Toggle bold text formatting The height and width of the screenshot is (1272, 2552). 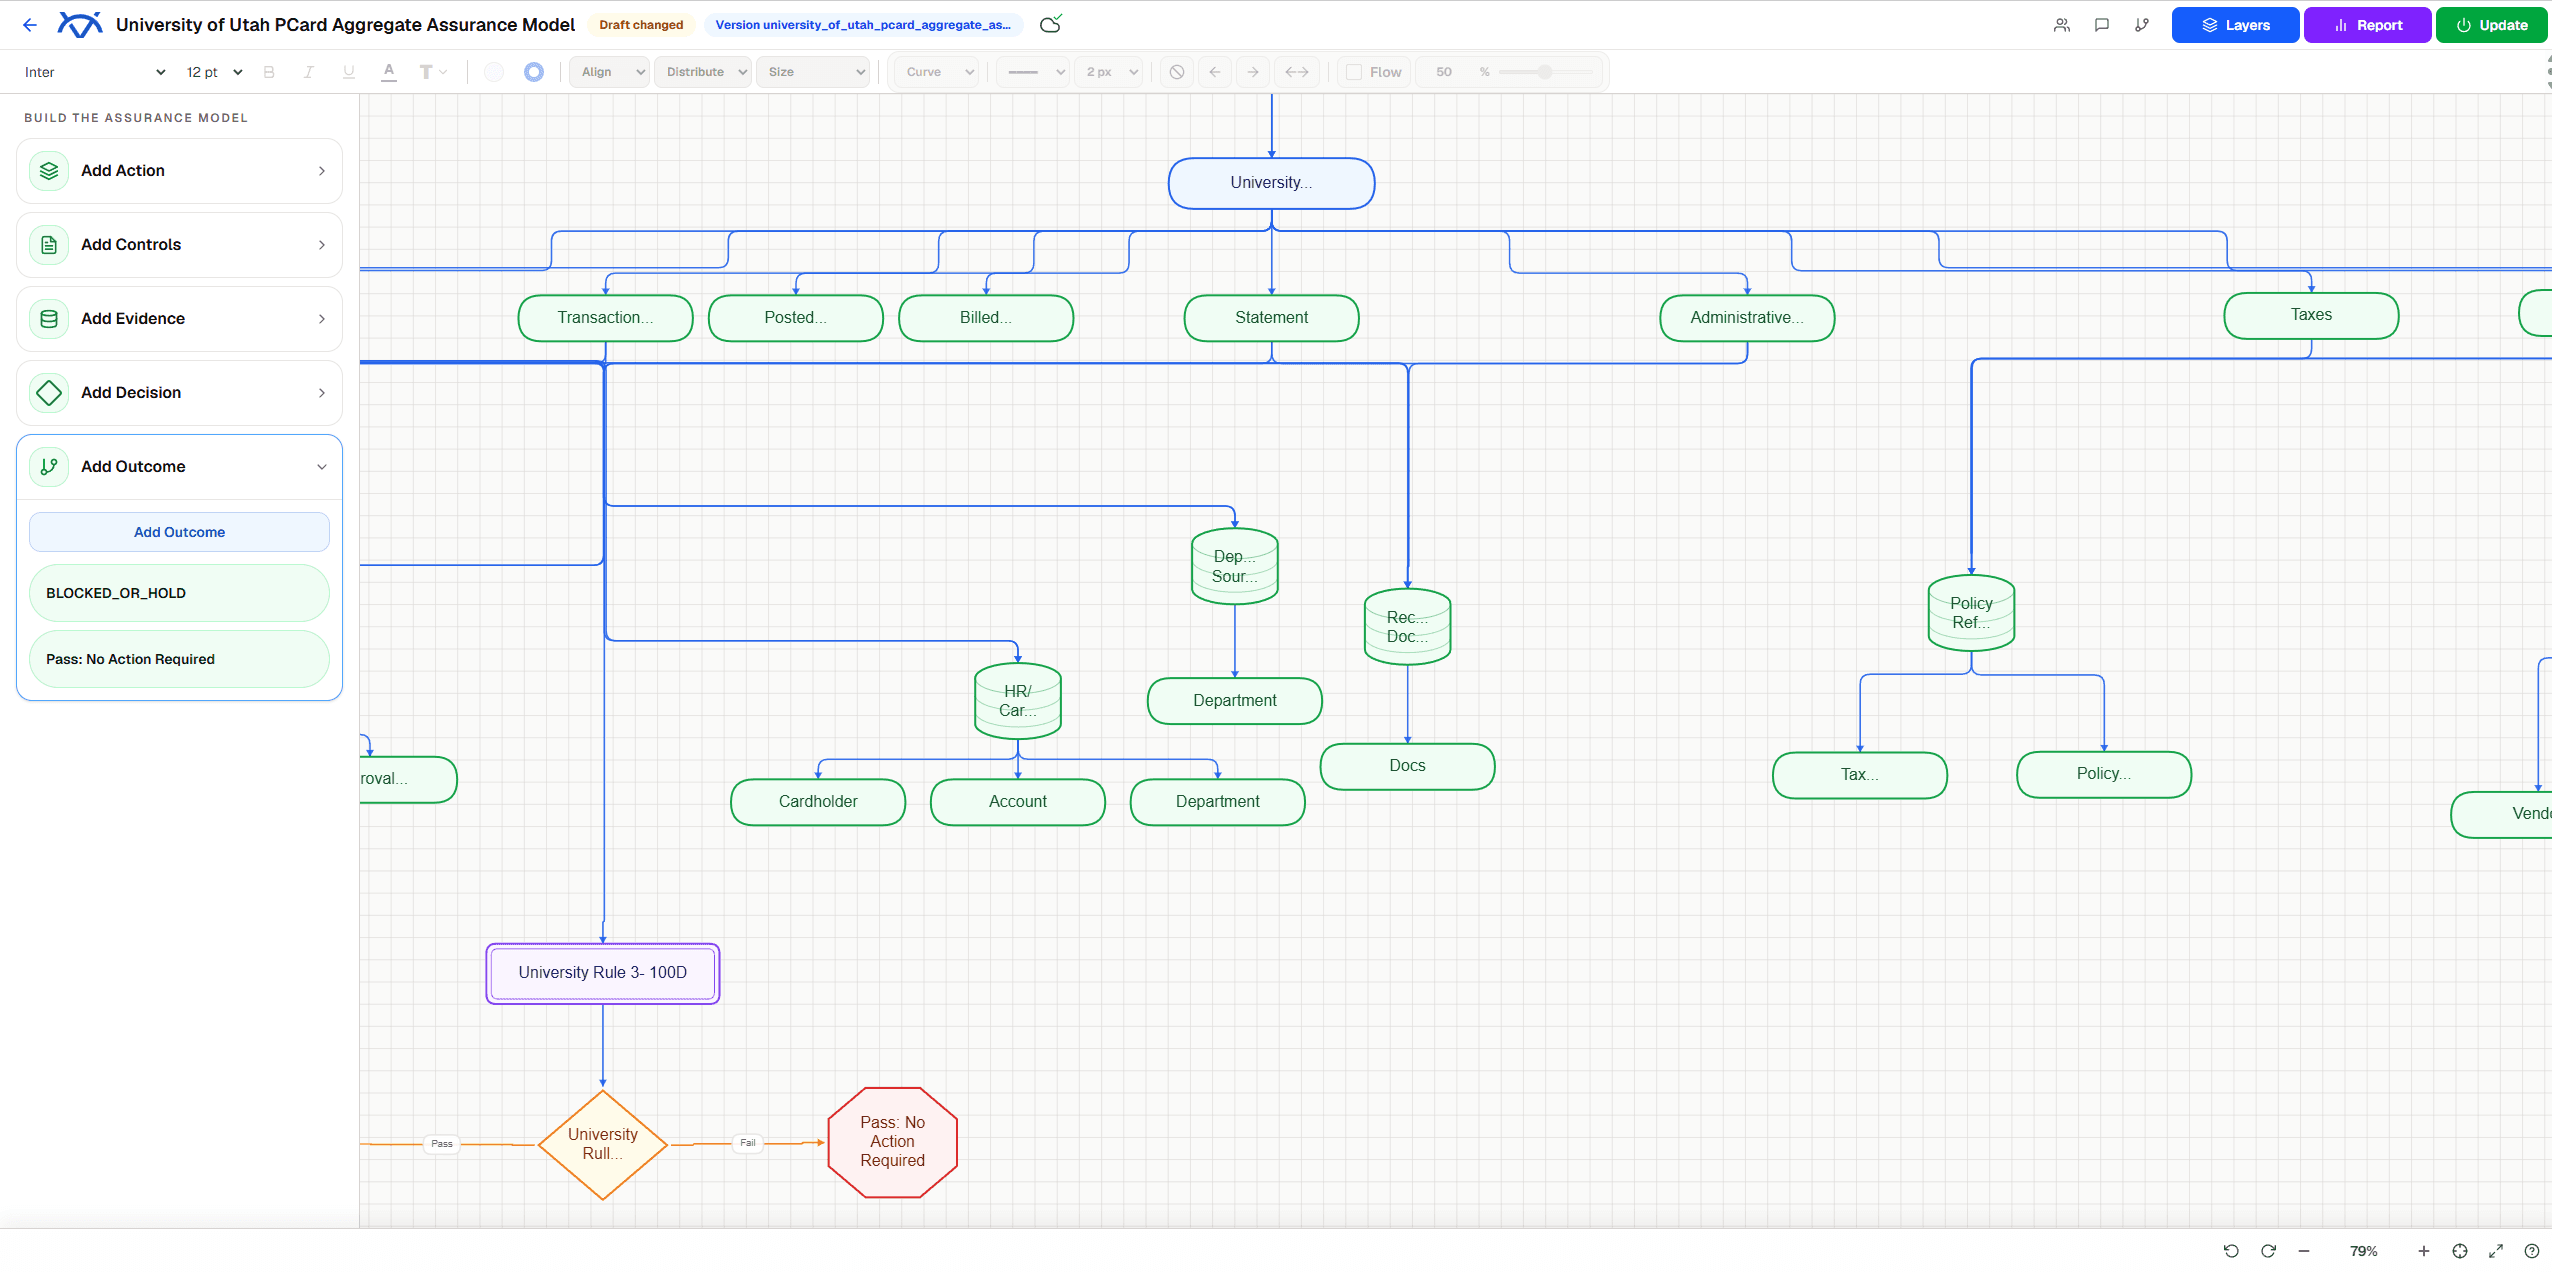tap(268, 72)
